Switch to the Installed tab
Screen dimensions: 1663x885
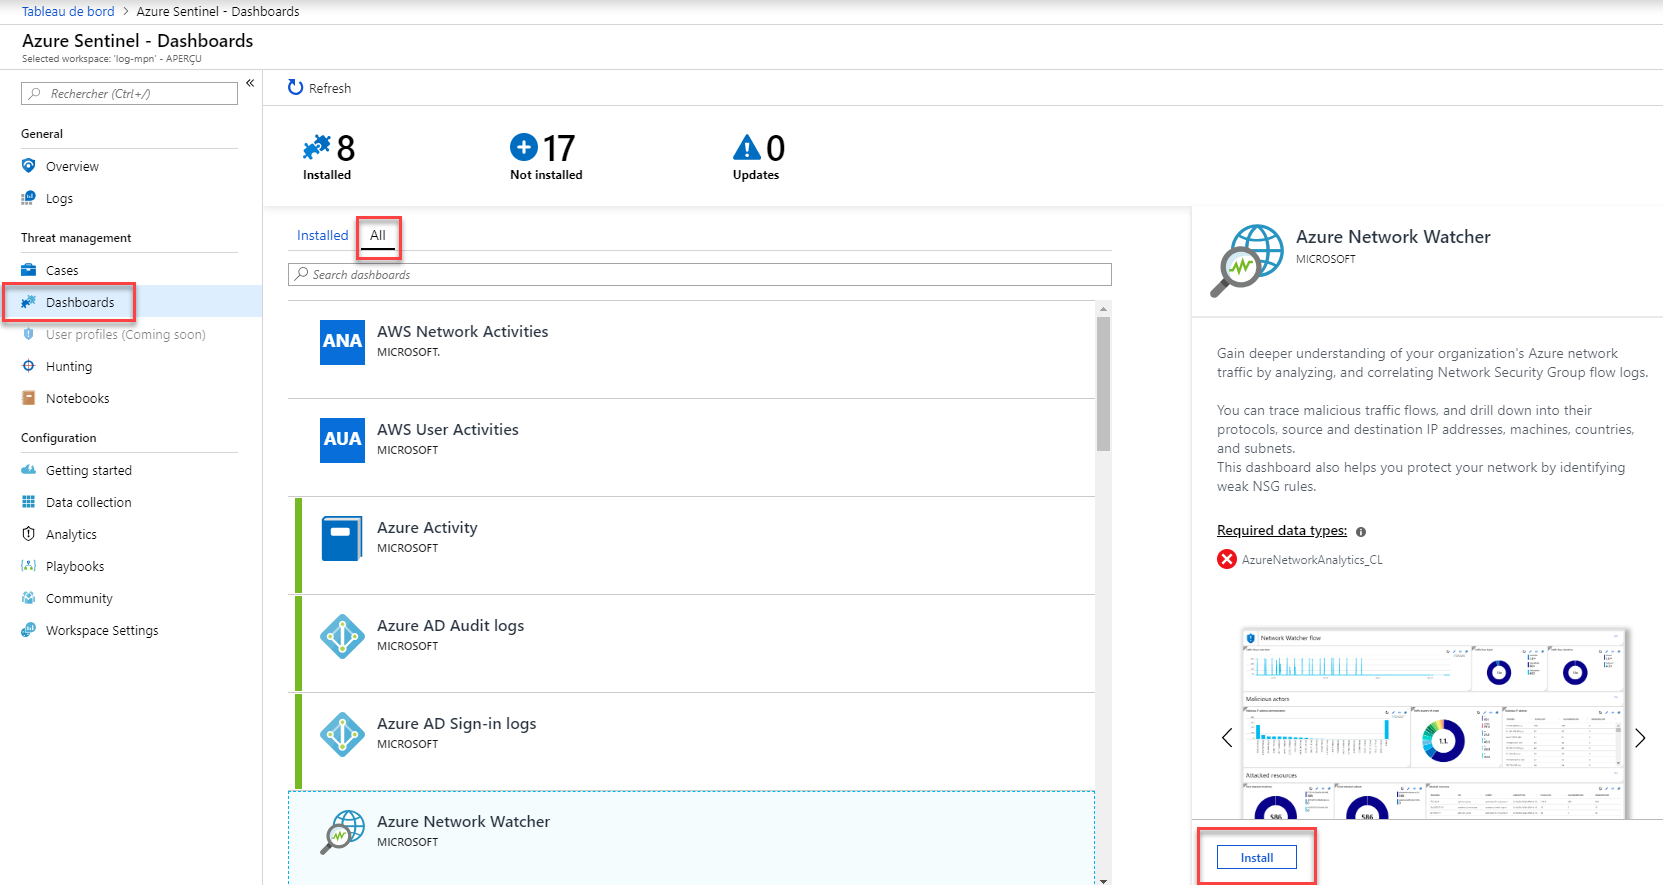coord(323,235)
